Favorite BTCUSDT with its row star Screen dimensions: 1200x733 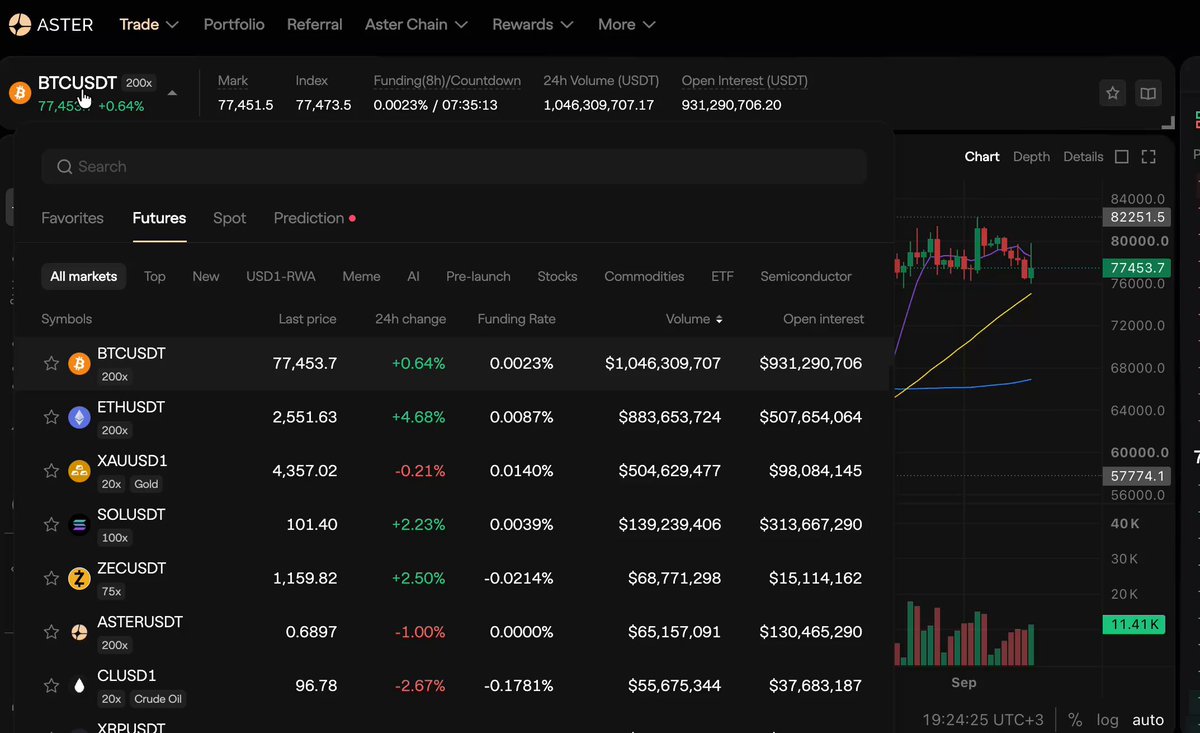(x=51, y=363)
